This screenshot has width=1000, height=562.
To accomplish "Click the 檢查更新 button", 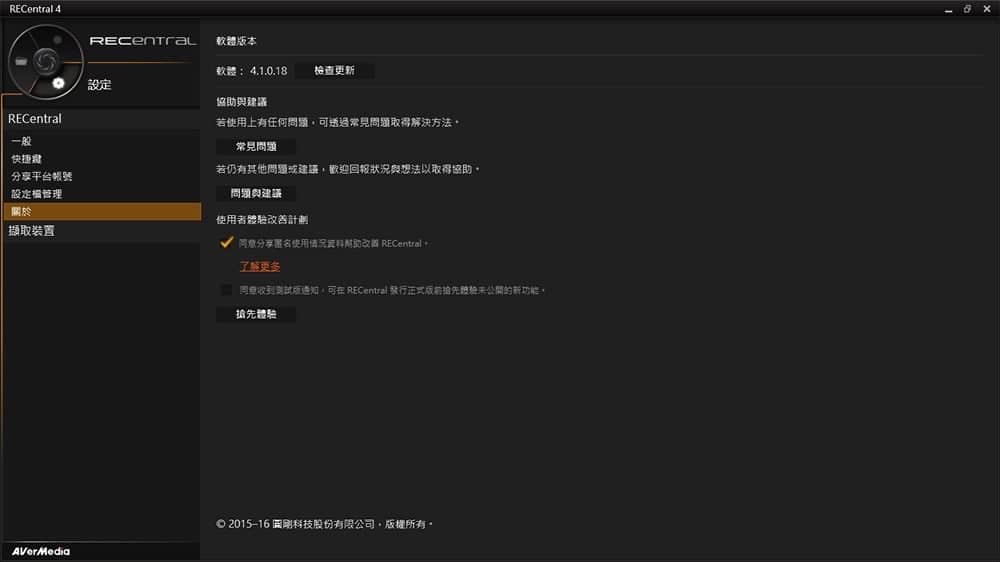I will coord(334,71).
